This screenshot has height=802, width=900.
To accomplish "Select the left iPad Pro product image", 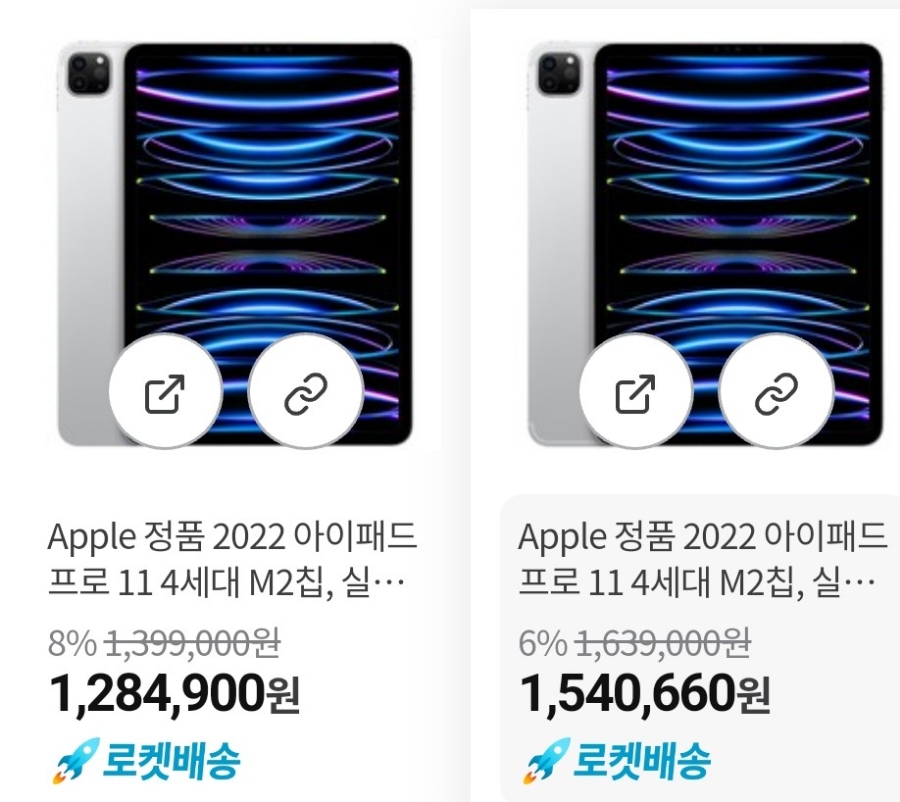I will [x=235, y=244].
